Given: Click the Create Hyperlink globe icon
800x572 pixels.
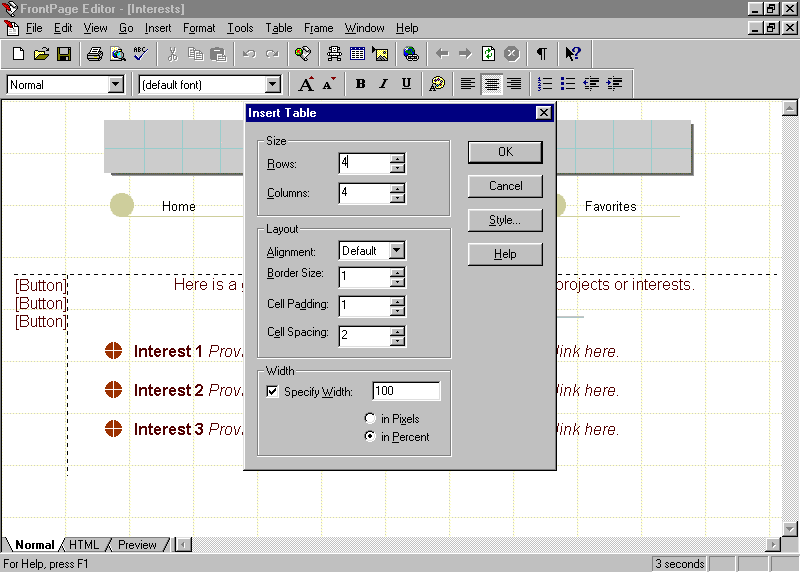Looking at the screenshot, I should 411,54.
